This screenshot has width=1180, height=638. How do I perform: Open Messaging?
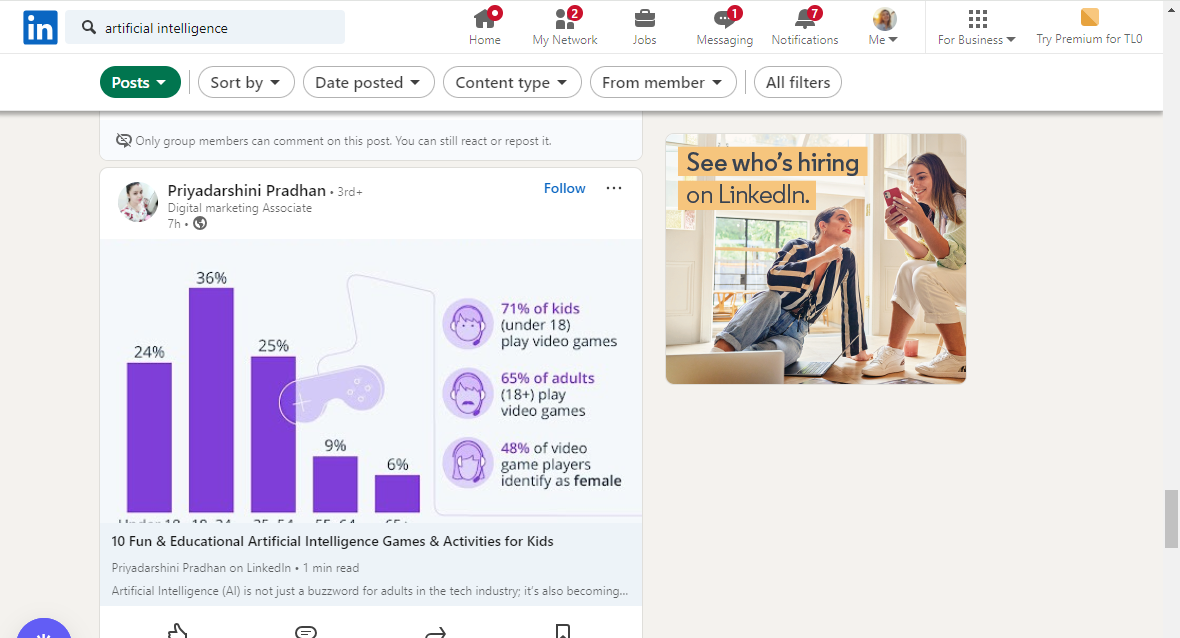725,26
